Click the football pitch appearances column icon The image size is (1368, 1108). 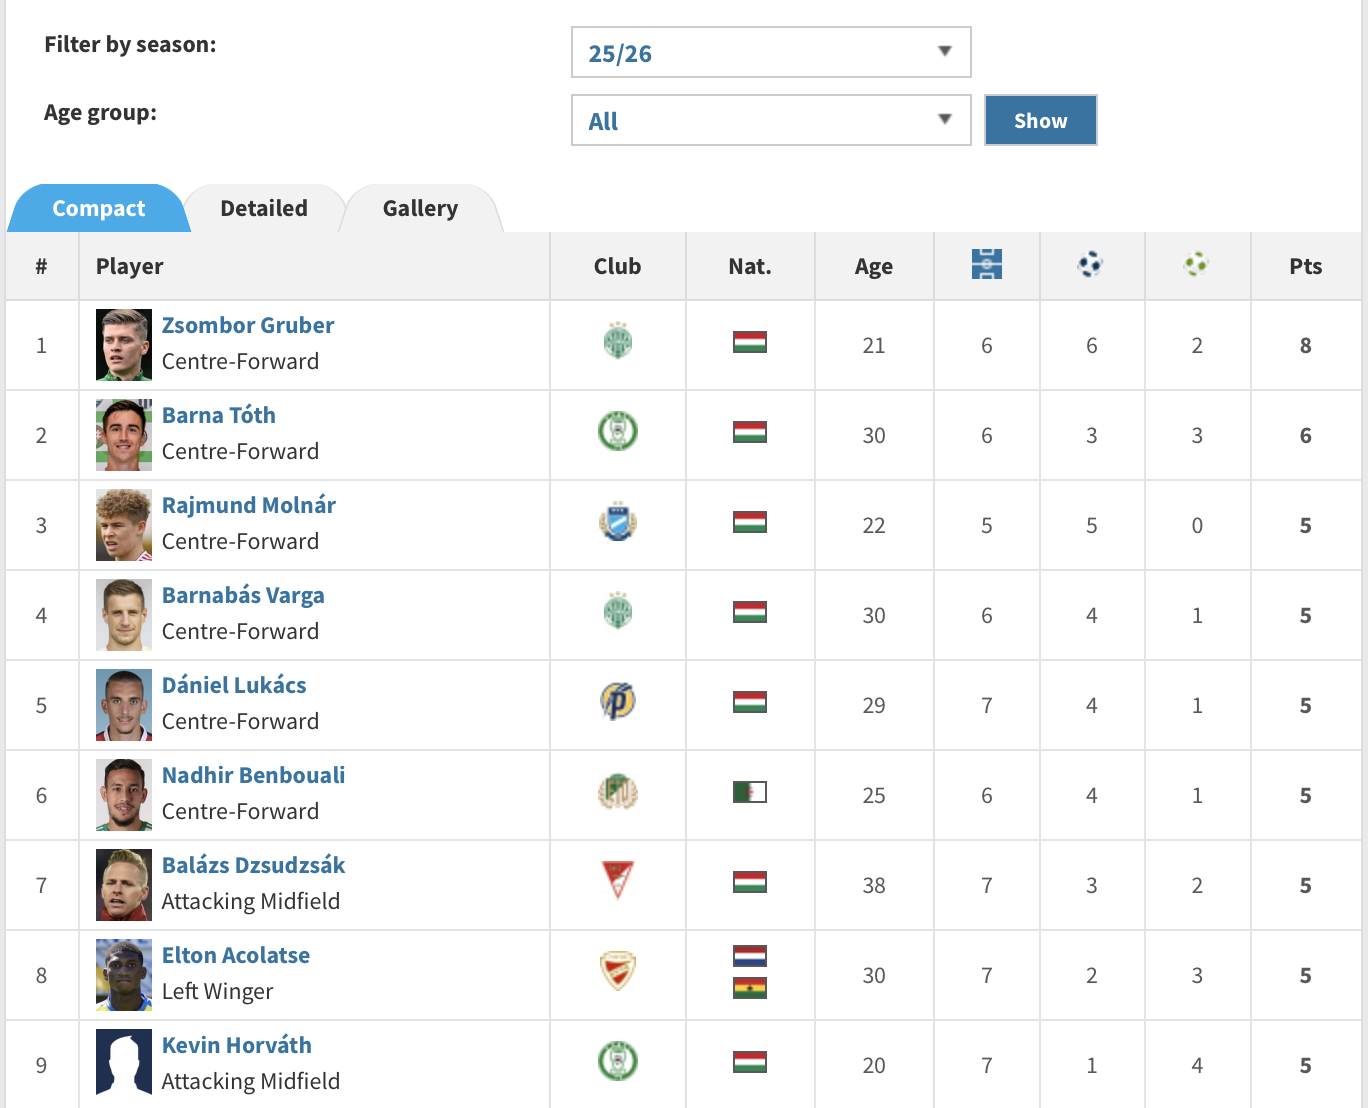click(986, 265)
